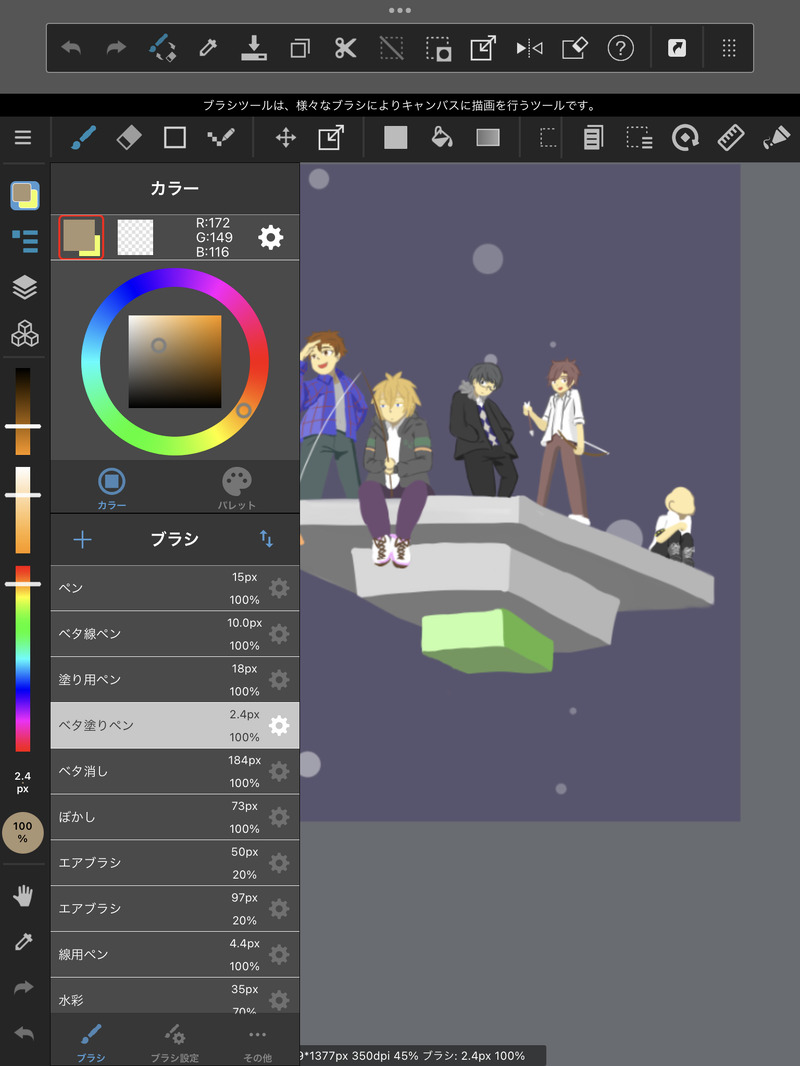Tap the brush list reorder arrows icon
Image resolution: width=800 pixels, height=1066 pixels.
pos(266,539)
